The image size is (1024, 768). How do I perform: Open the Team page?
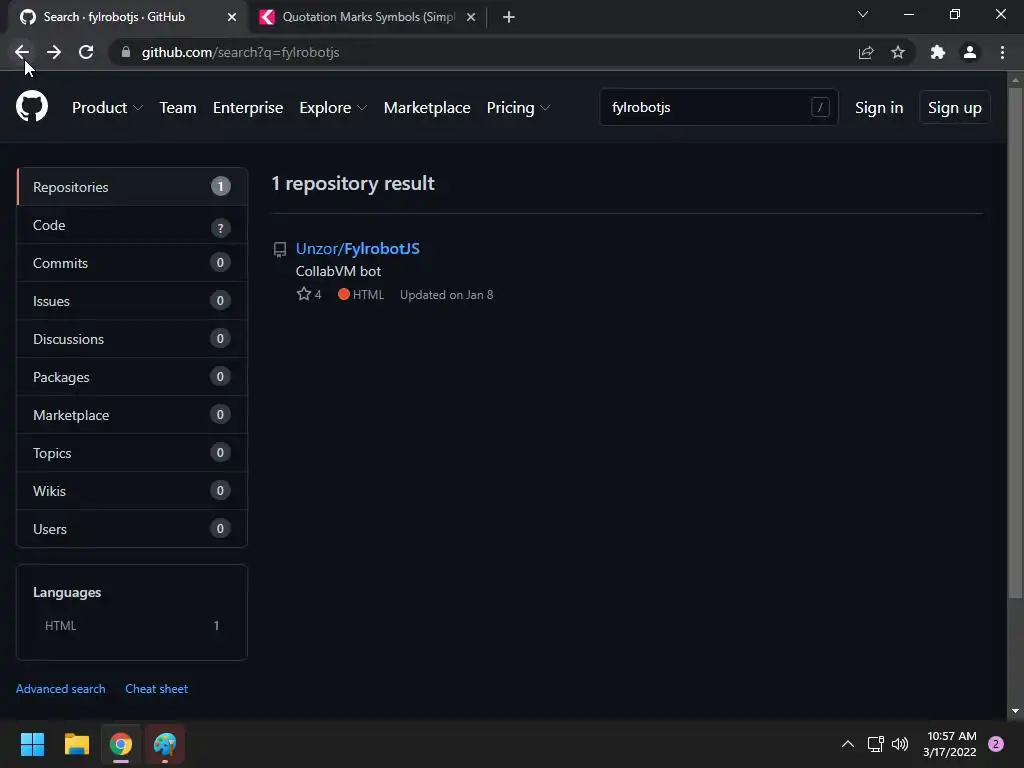(x=178, y=108)
